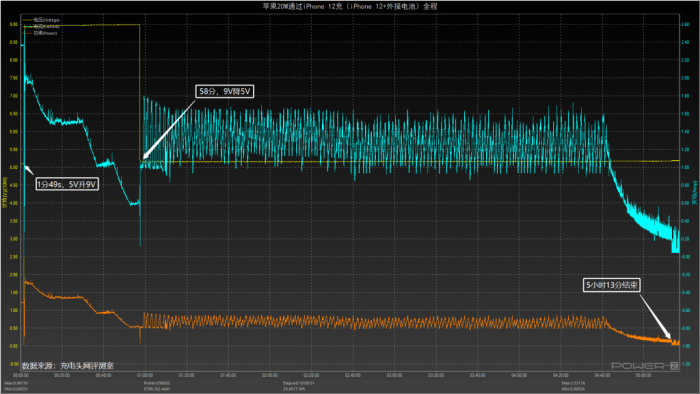Click the Max current readout bottom right

(573, 383)
